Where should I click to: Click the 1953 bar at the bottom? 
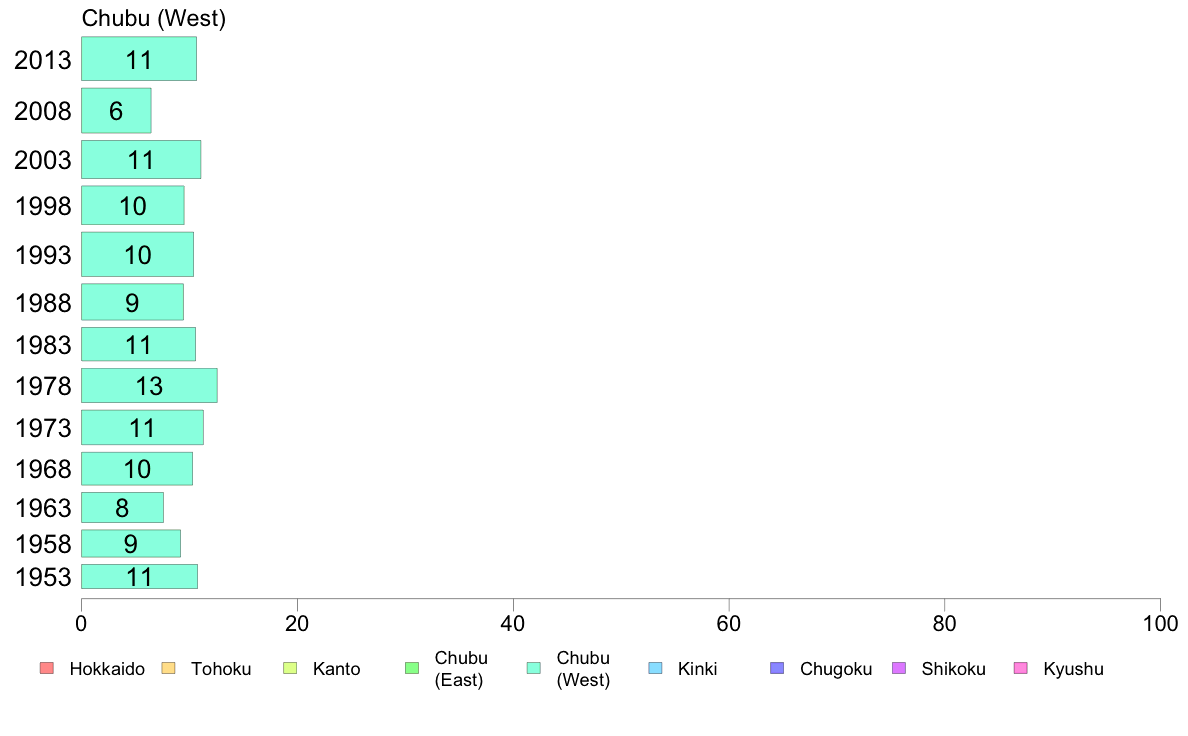(x=139, y=577)
